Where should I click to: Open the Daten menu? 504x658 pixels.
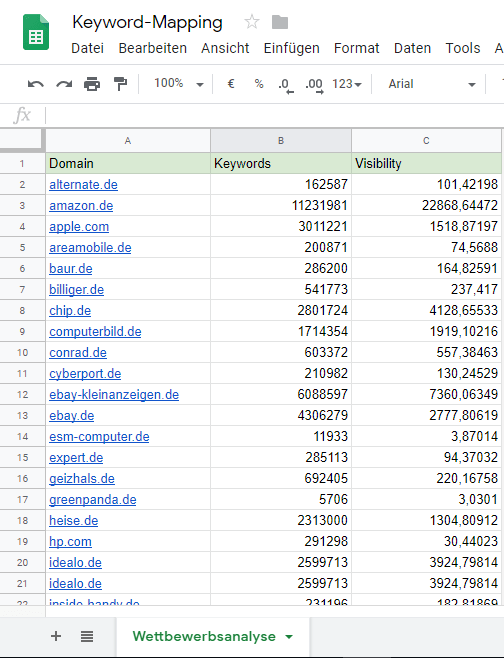pos(413,48)
